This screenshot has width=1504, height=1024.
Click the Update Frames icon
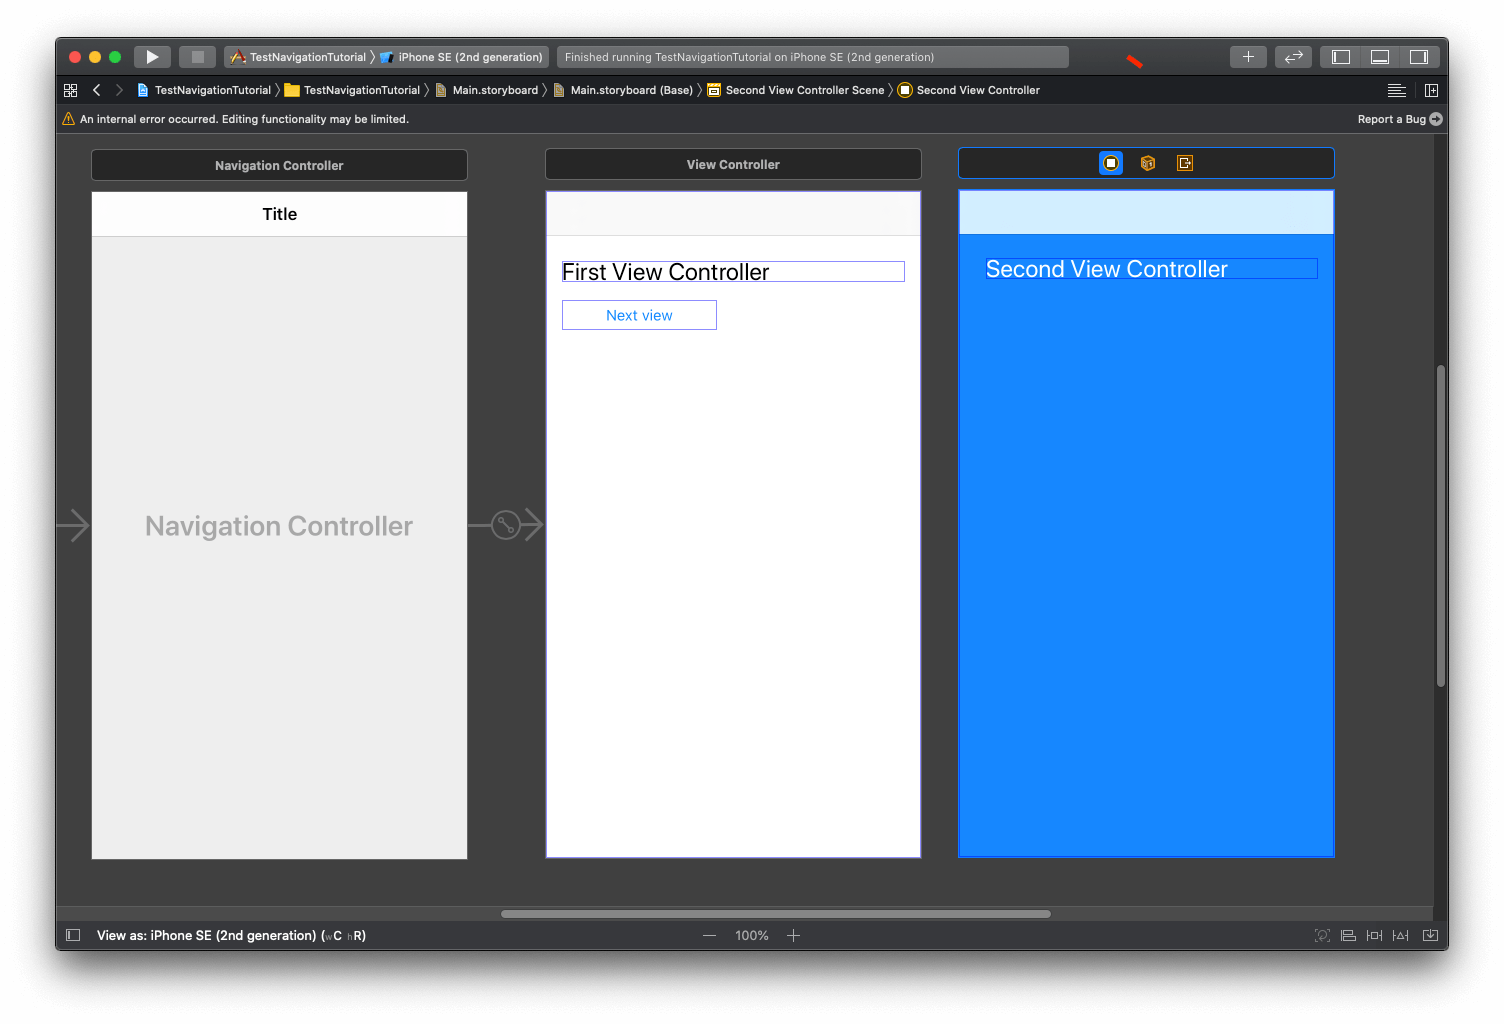(x=1322, y=935)
